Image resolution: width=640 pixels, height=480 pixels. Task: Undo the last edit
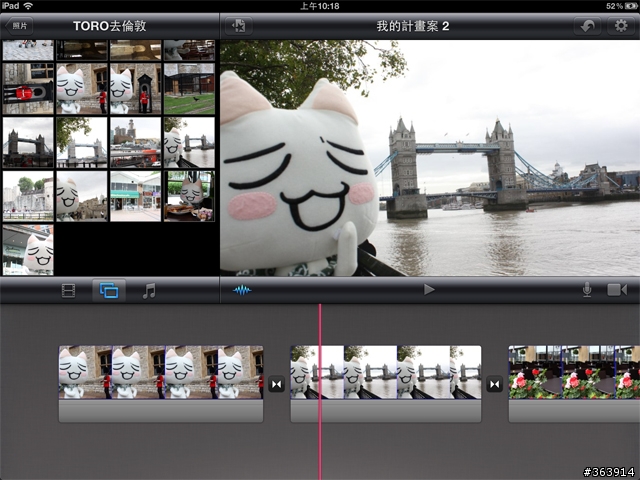click(587, 26)
